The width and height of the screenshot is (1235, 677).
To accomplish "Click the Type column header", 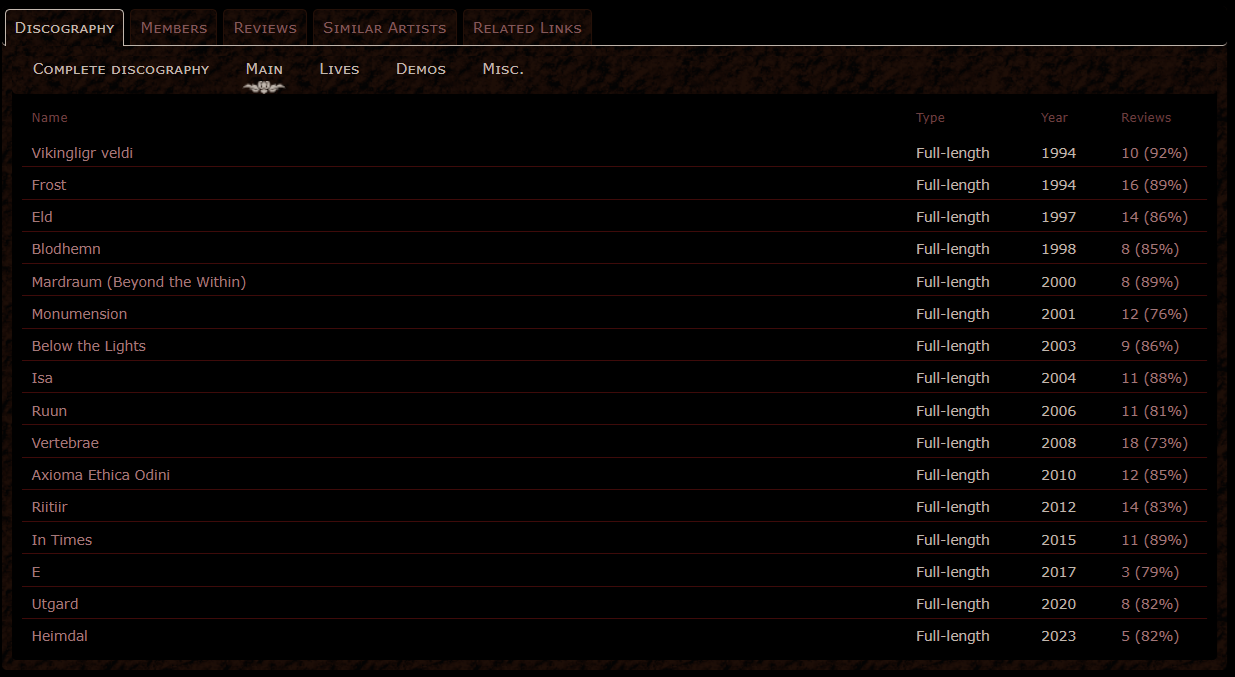I will [930, 118].
